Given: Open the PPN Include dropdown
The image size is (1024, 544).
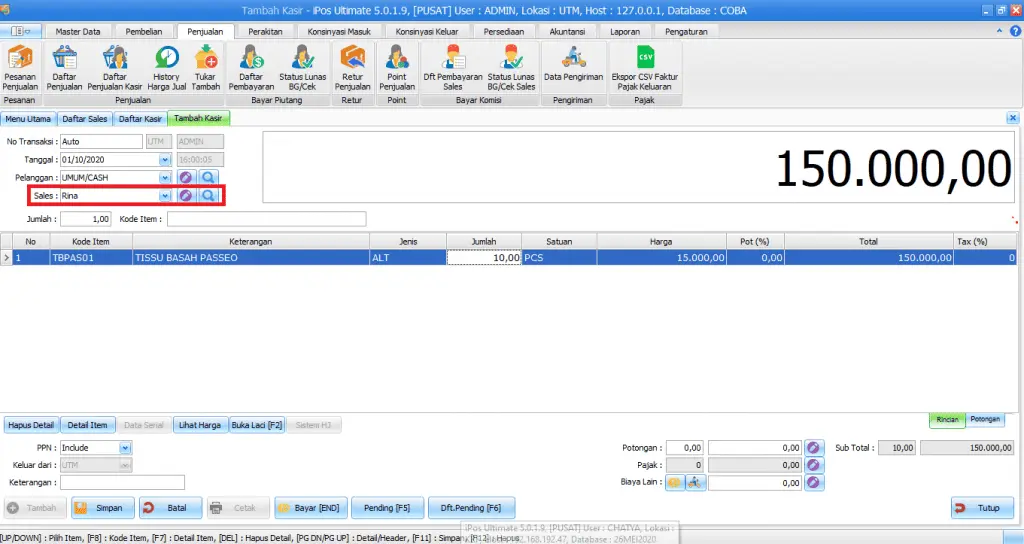Looking at the screenshot, I should pos(125,448).
